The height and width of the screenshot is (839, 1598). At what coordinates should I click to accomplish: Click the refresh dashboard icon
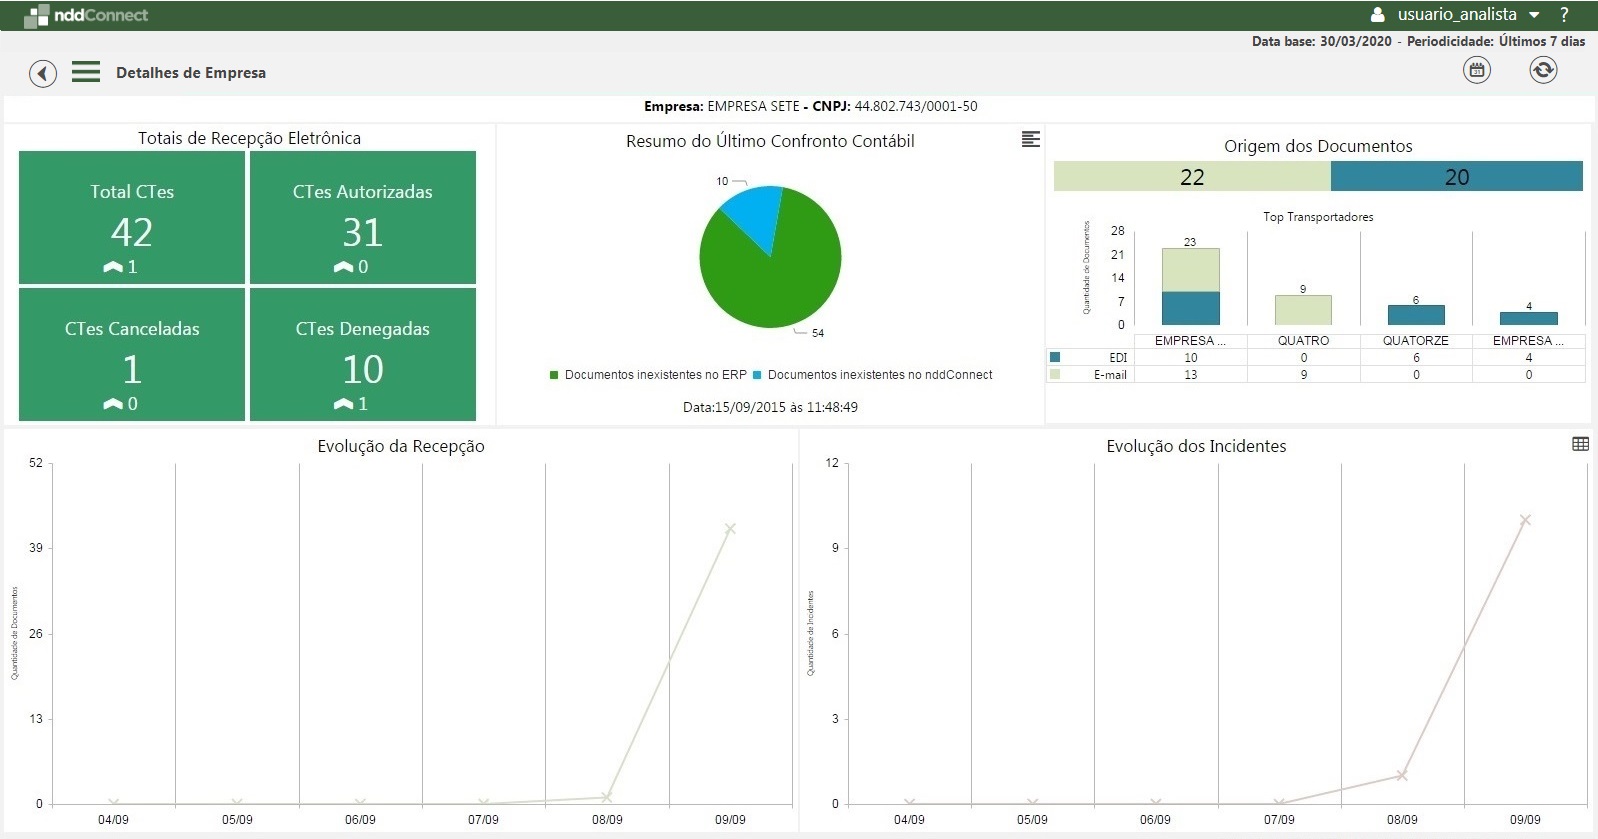[x=1543, y=70]
